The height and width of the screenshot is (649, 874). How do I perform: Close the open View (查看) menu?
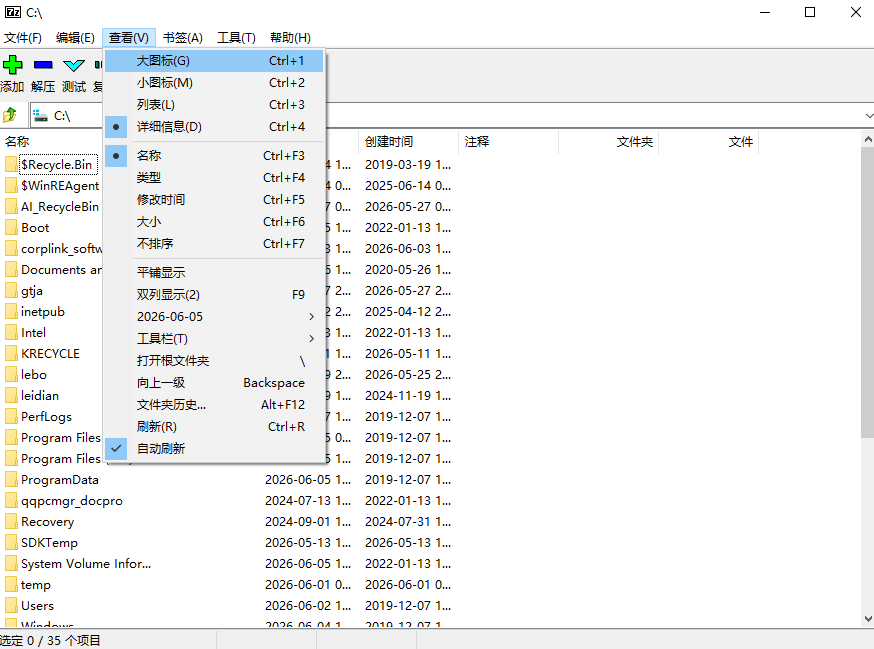pos(129,37)
